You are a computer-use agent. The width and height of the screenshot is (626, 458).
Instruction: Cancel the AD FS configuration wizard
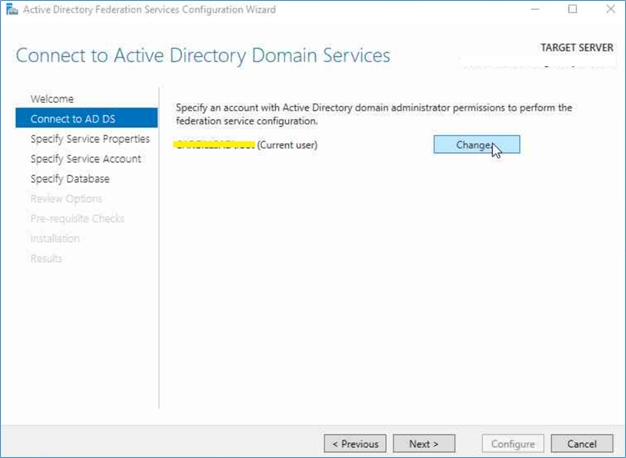pos(582,444)
